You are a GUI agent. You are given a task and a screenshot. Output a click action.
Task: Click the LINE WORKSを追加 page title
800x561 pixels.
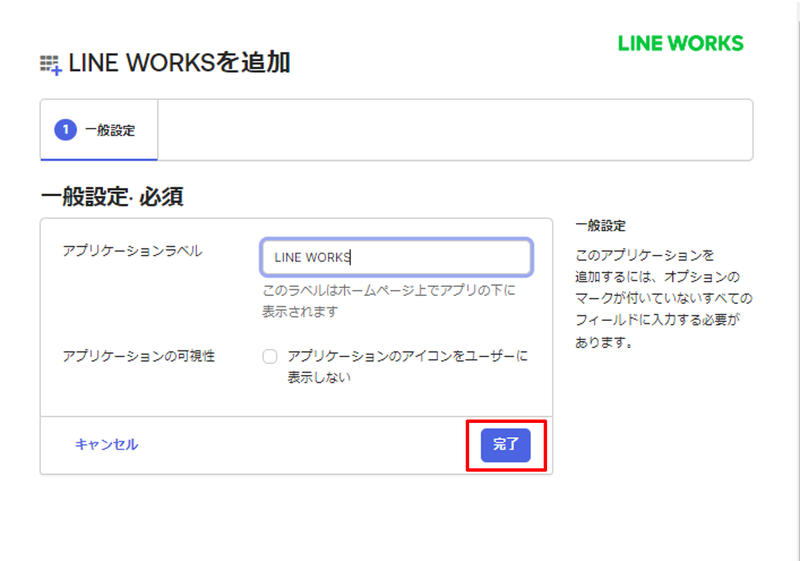tap(179, 63)
